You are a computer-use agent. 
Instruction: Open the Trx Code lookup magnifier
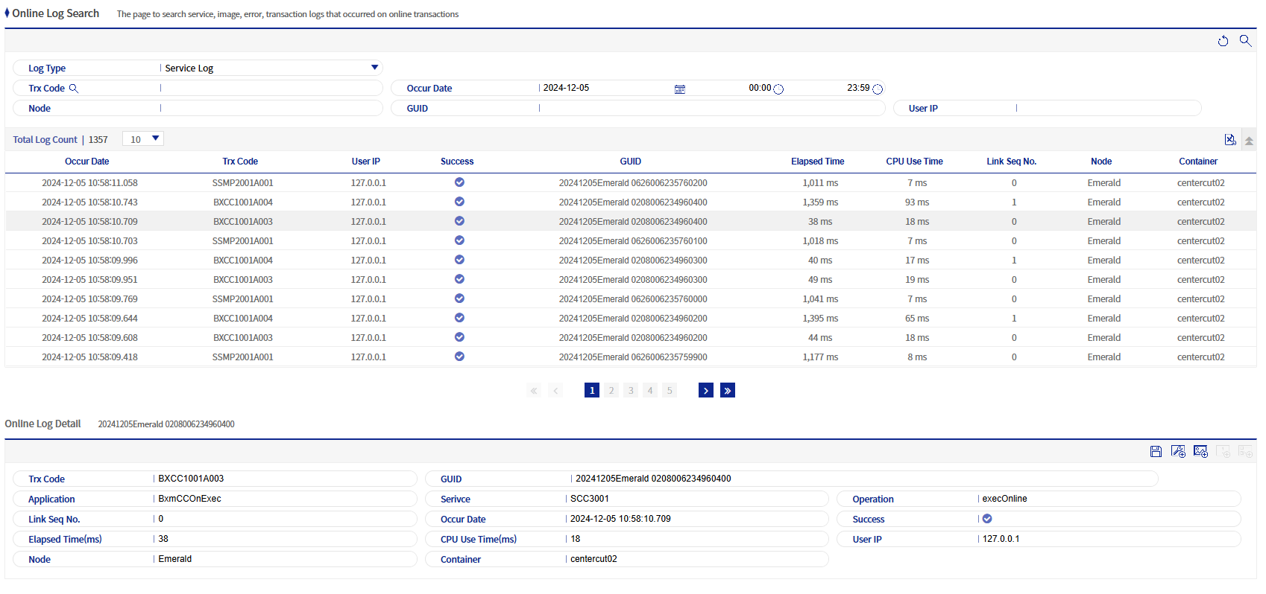[74, 88]
